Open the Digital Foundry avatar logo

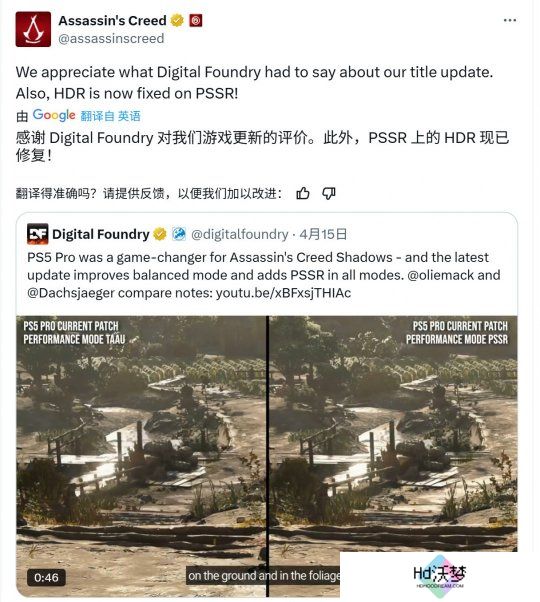[x=38, y=234]
